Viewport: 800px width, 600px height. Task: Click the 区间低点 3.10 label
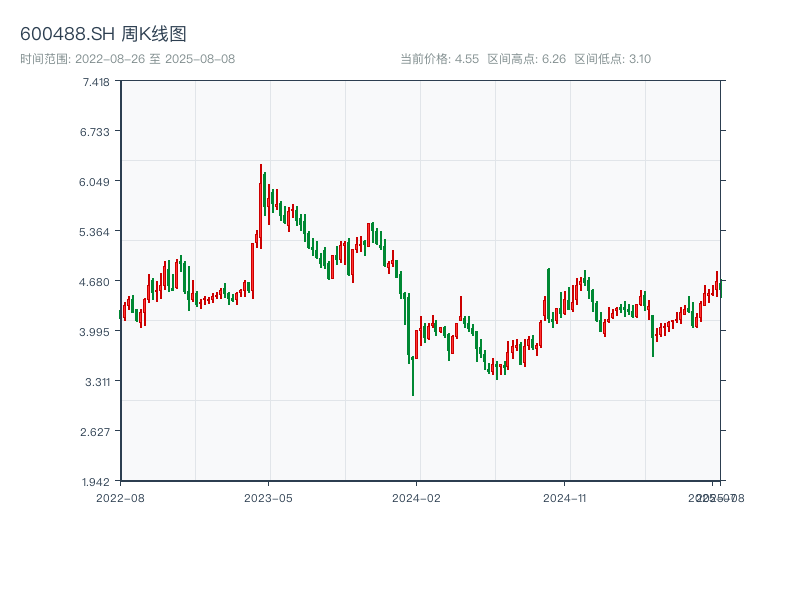pyautogui.click(x=612, y=59)
